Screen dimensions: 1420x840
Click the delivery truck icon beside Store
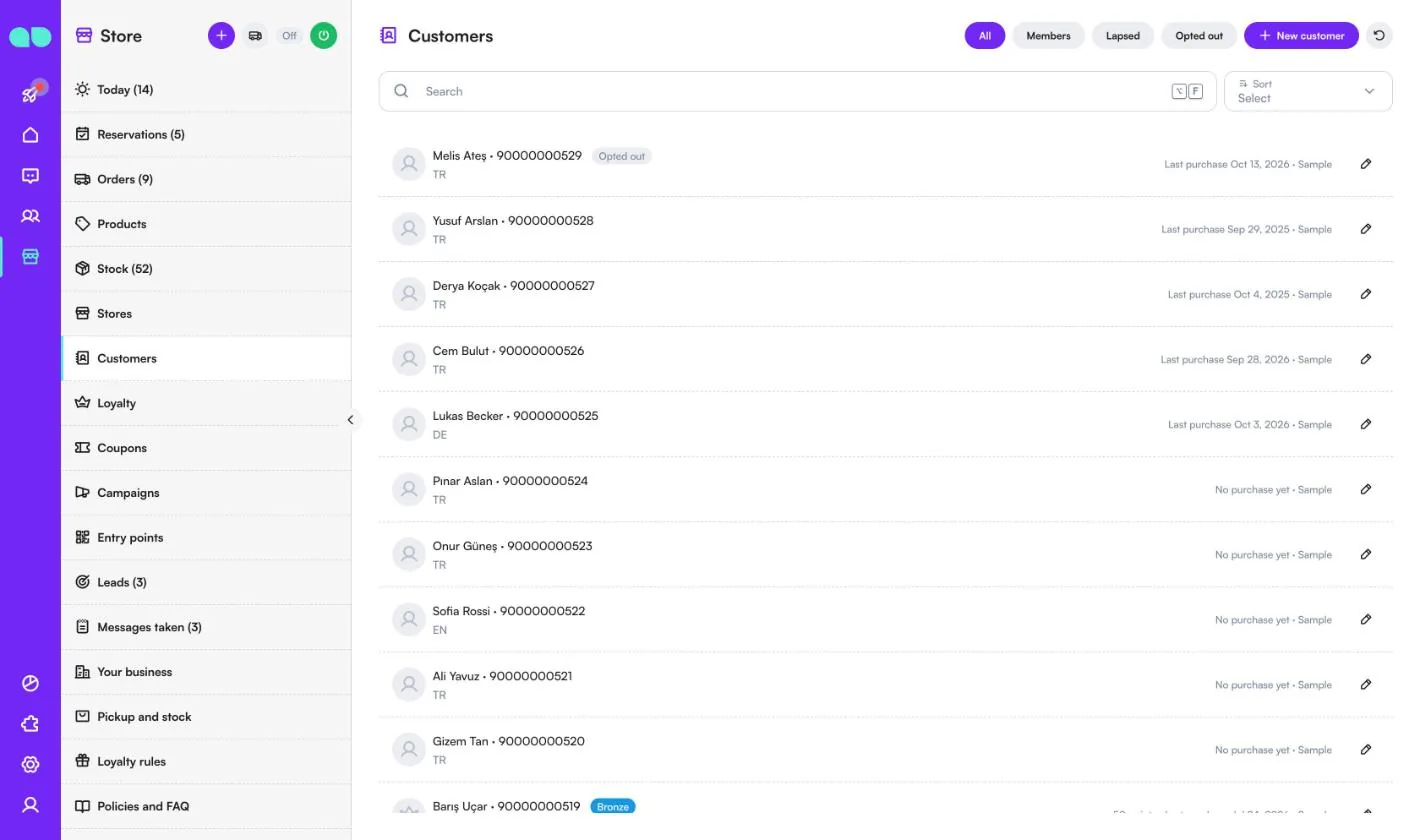(255, 36)
